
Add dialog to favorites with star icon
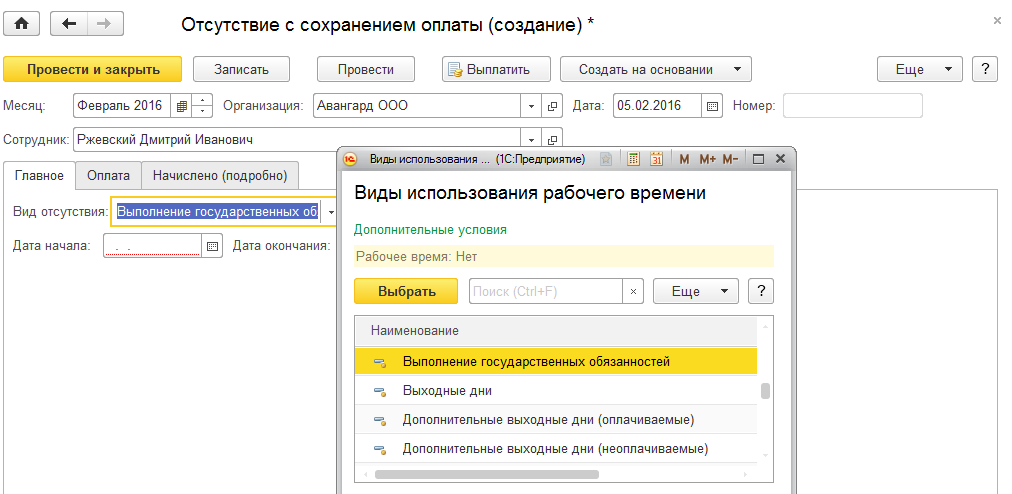click(x=607, y=159)
